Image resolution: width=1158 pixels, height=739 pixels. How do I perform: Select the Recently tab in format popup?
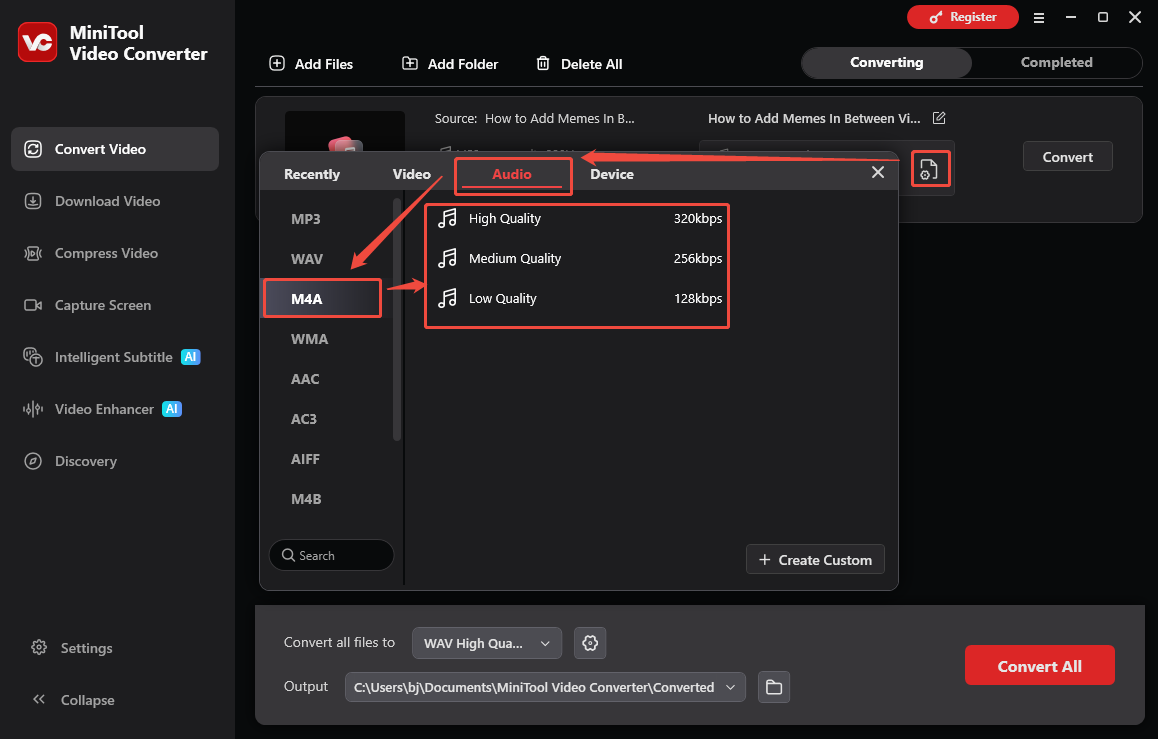click(x=312, y=174)
